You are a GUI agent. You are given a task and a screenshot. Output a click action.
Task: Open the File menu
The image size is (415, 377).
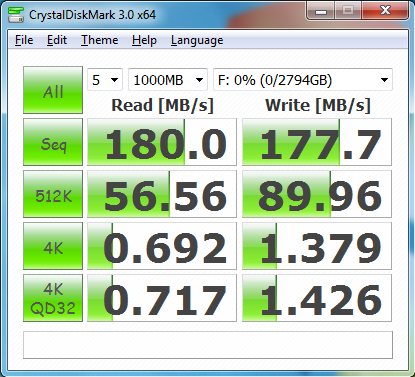point(24,40)
